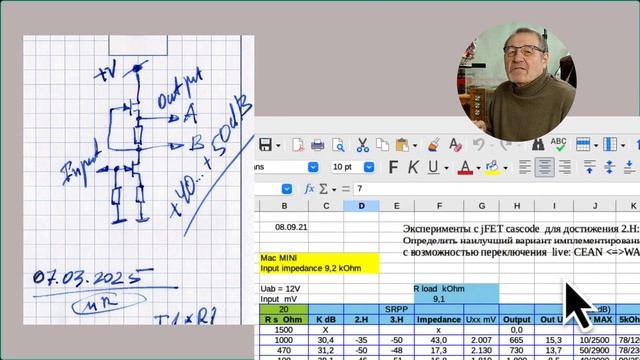Select the cell with 1500
This screenshot has height=360, width=640.
(284, 330)
